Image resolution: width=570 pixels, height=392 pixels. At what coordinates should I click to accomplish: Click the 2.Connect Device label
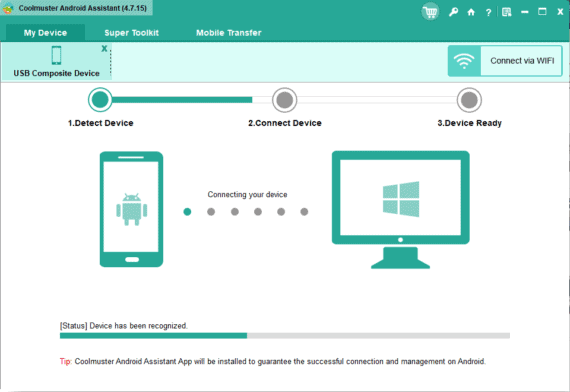285,123
